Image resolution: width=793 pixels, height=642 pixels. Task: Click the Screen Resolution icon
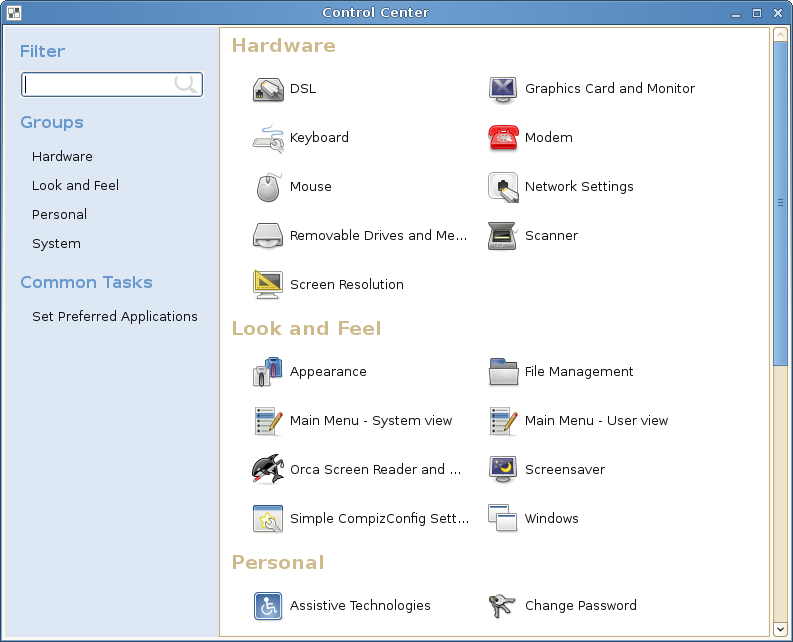268,285
